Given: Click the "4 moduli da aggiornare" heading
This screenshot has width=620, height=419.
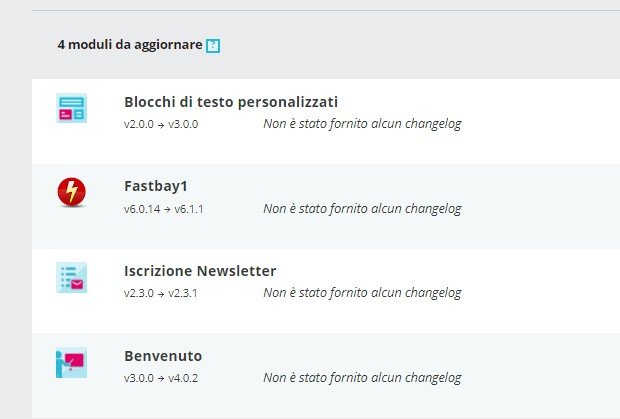Looking at the screenshot, I should 130,45.
